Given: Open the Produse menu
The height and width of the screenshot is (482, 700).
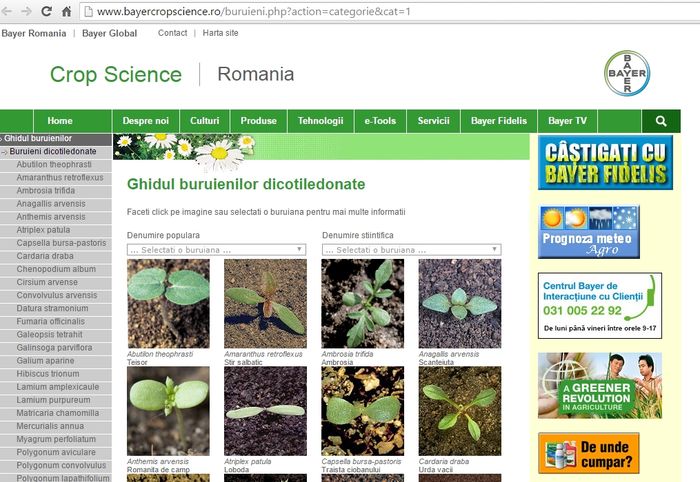Looking at the screenshot, I should point(258,121).
